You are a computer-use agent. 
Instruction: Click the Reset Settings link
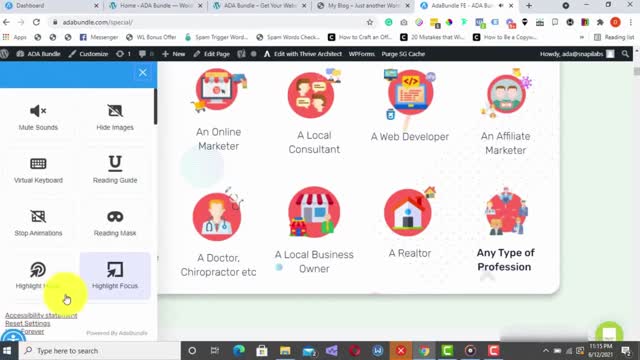click(28, 323)
